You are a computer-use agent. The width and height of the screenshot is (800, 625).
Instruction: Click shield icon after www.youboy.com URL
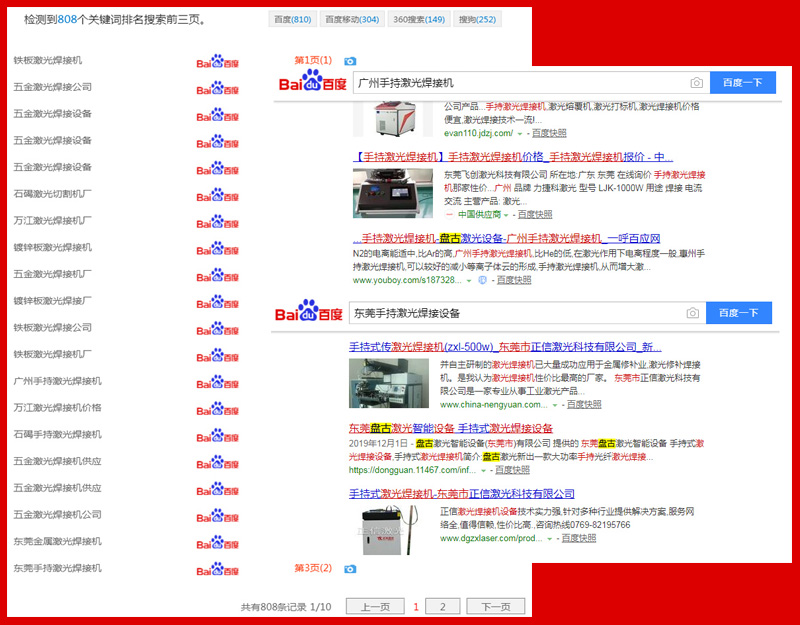click(482, 280)
